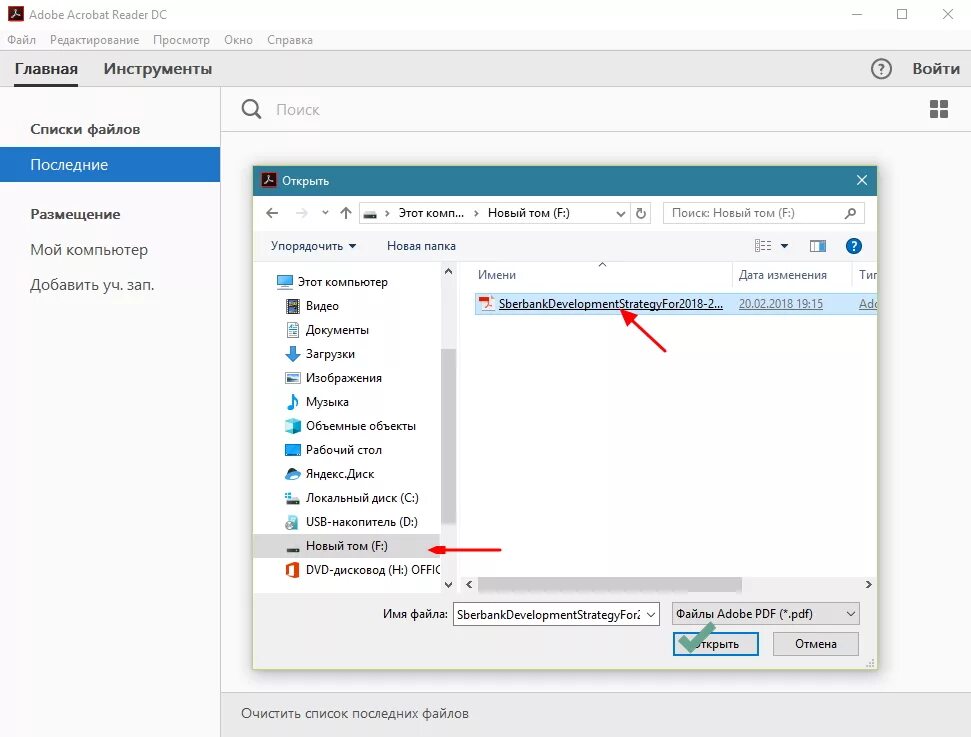Click the magnifier in Поиск: Новый том field
This screenshot has height=737, width=971.
click(x=850, y=213)
